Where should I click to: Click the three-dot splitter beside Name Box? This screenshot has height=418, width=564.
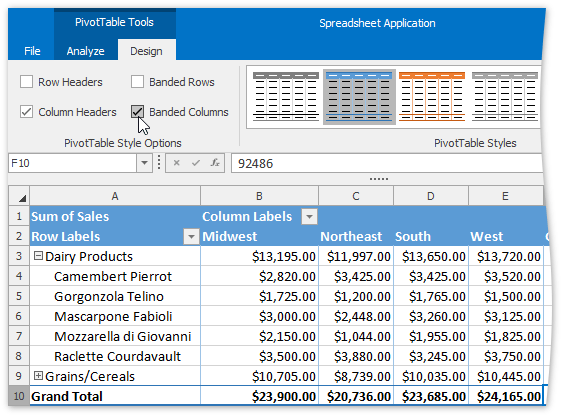click(x=159, y=163)
